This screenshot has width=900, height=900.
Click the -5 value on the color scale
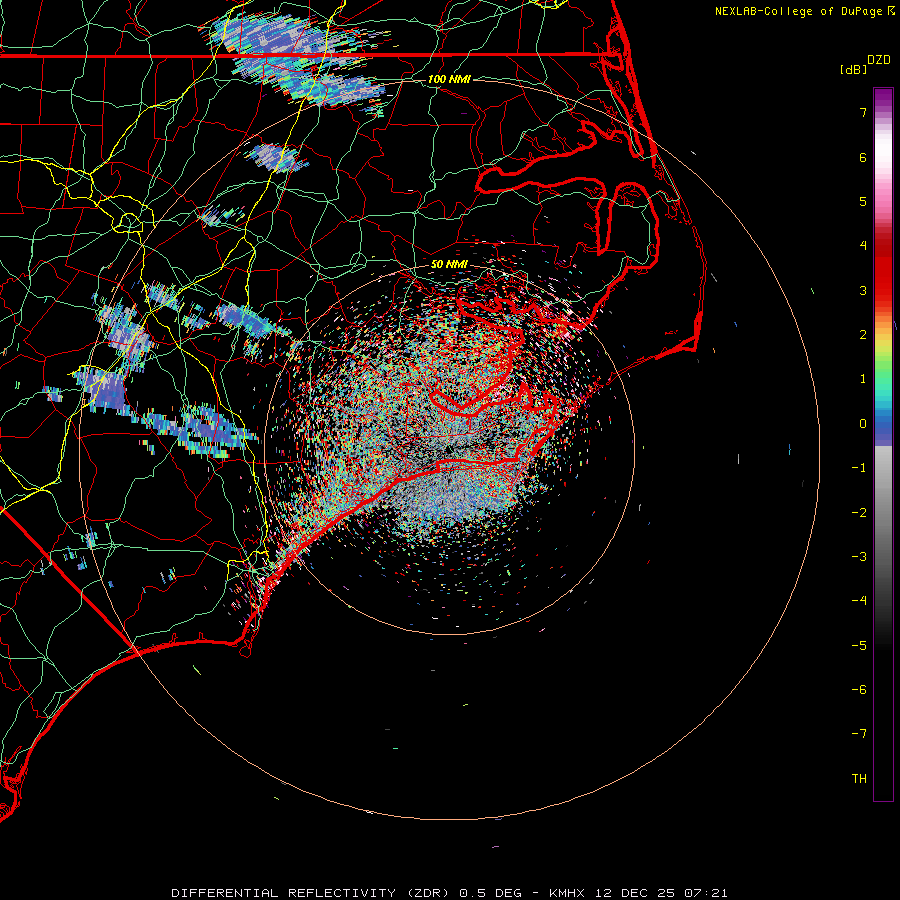(x=859, y=646)
